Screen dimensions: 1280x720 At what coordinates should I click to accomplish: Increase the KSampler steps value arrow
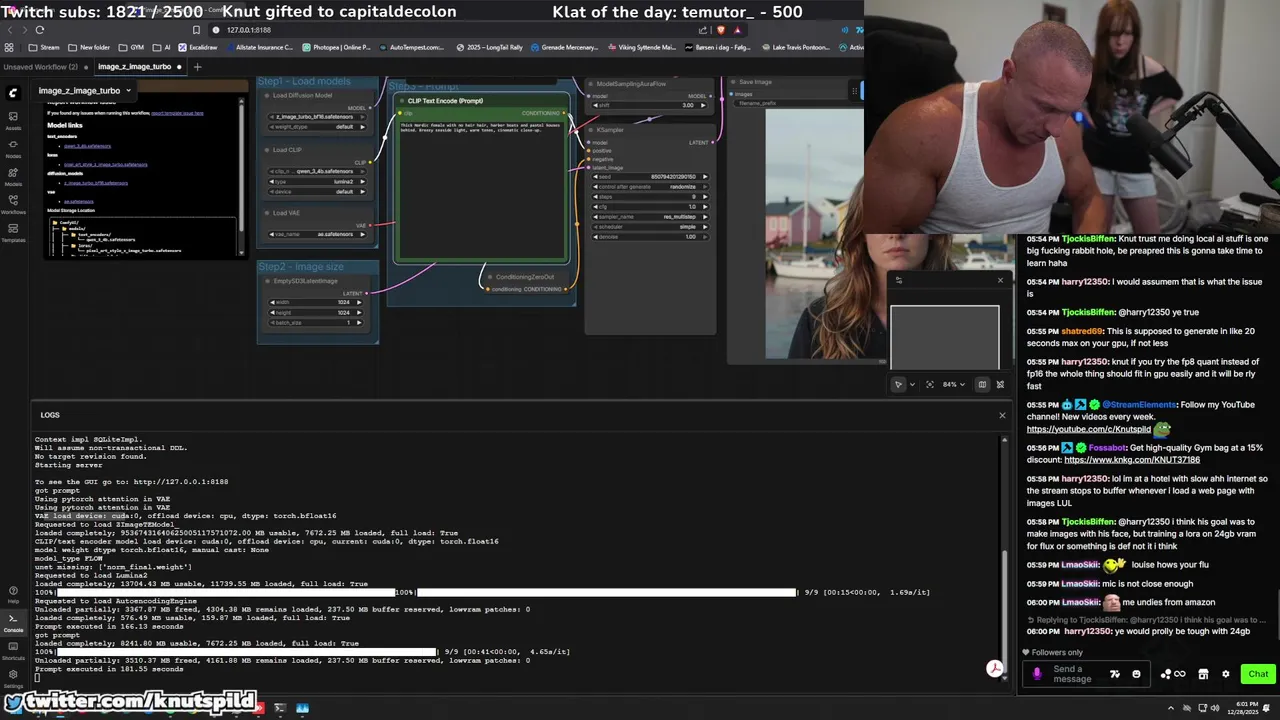[704, 196]
